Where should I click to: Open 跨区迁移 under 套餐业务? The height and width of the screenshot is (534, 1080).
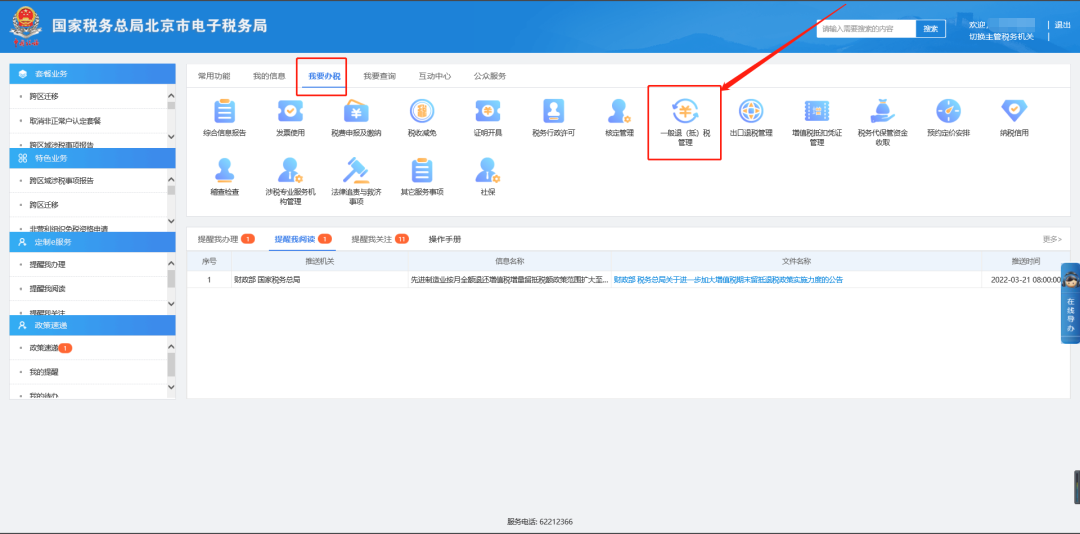44,96
